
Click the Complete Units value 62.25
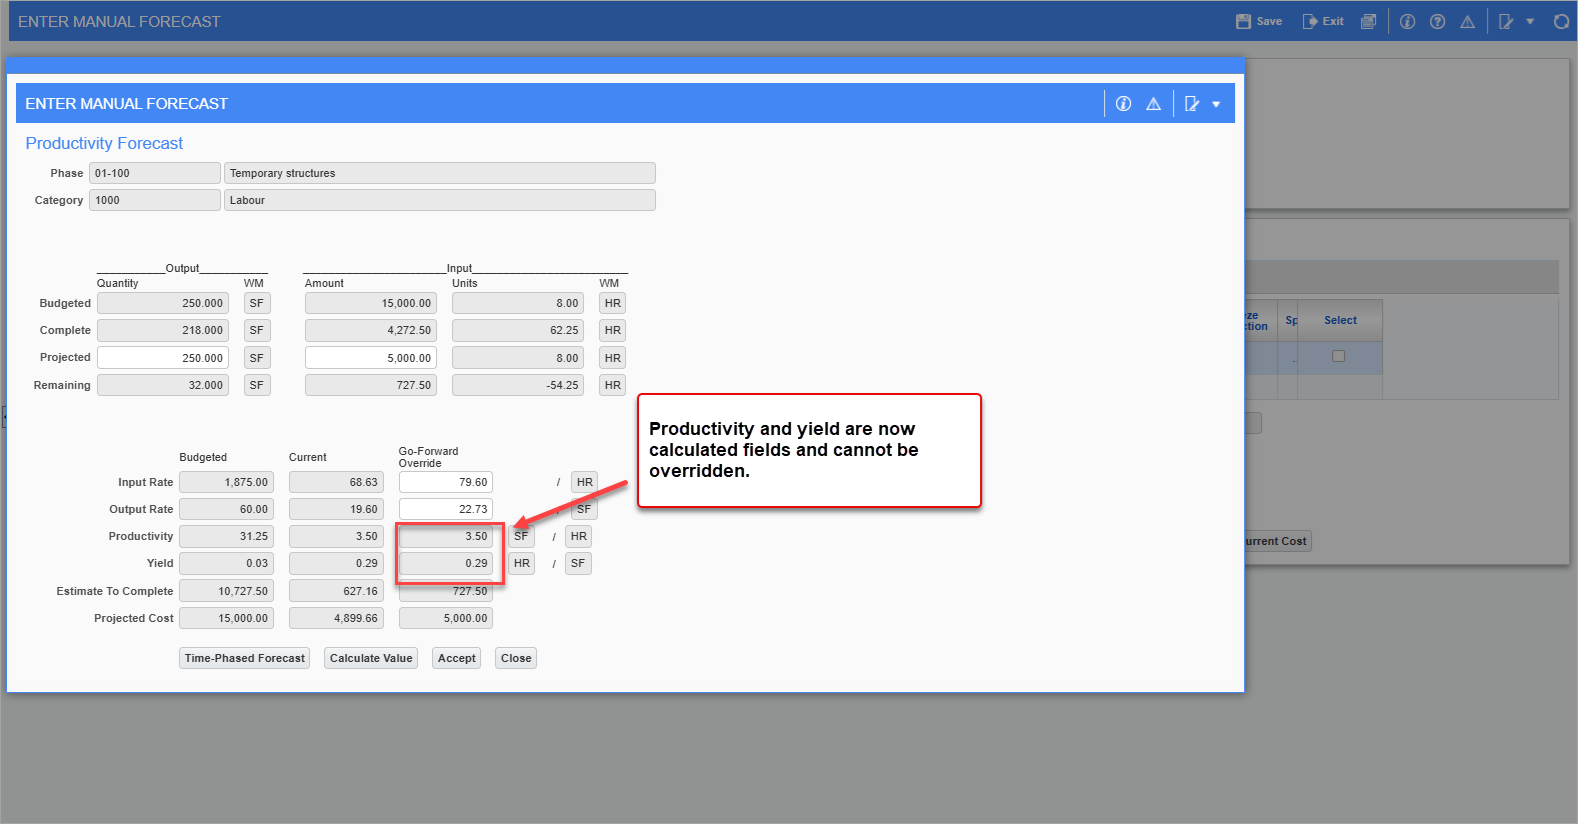coord(518,330)
